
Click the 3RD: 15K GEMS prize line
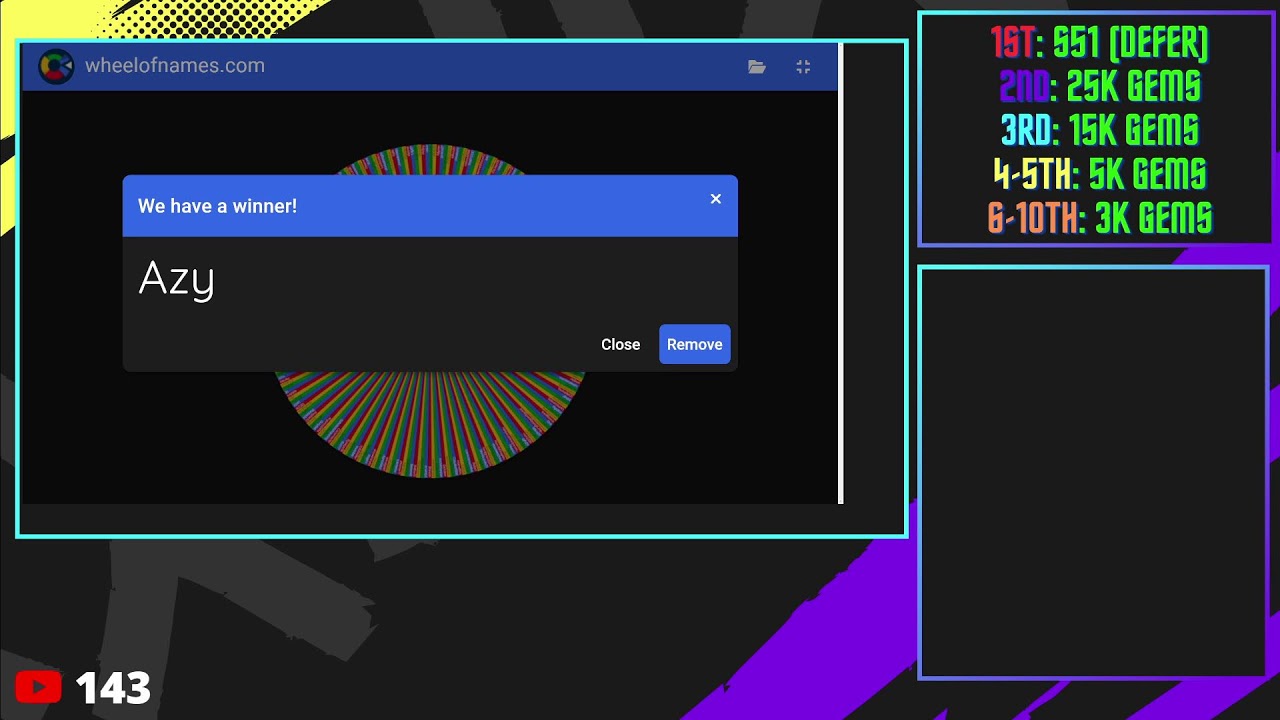coord(1100,130)
